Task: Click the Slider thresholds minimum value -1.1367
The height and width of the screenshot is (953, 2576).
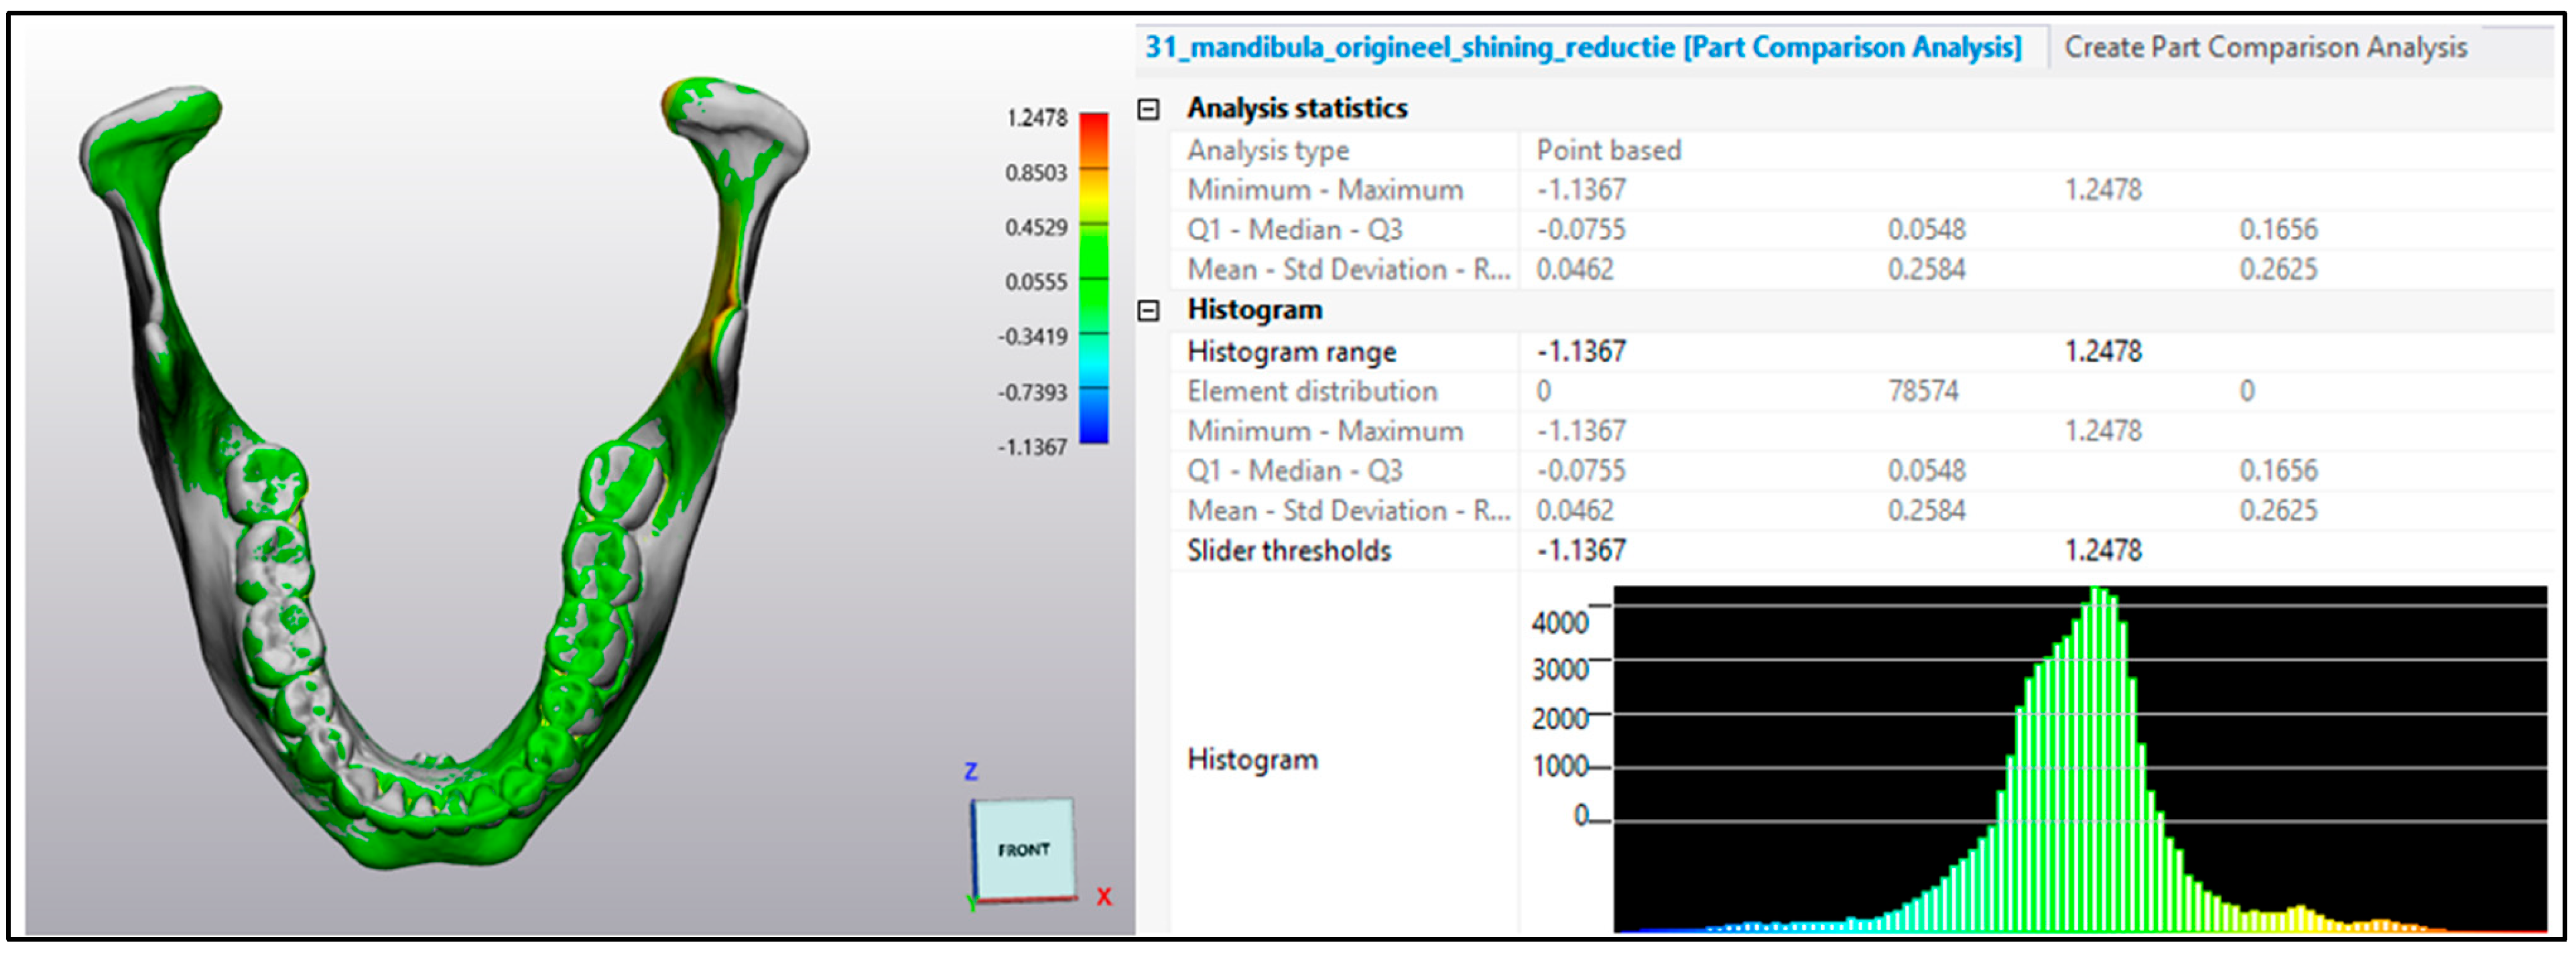Action: click(x=1581, y=551)
